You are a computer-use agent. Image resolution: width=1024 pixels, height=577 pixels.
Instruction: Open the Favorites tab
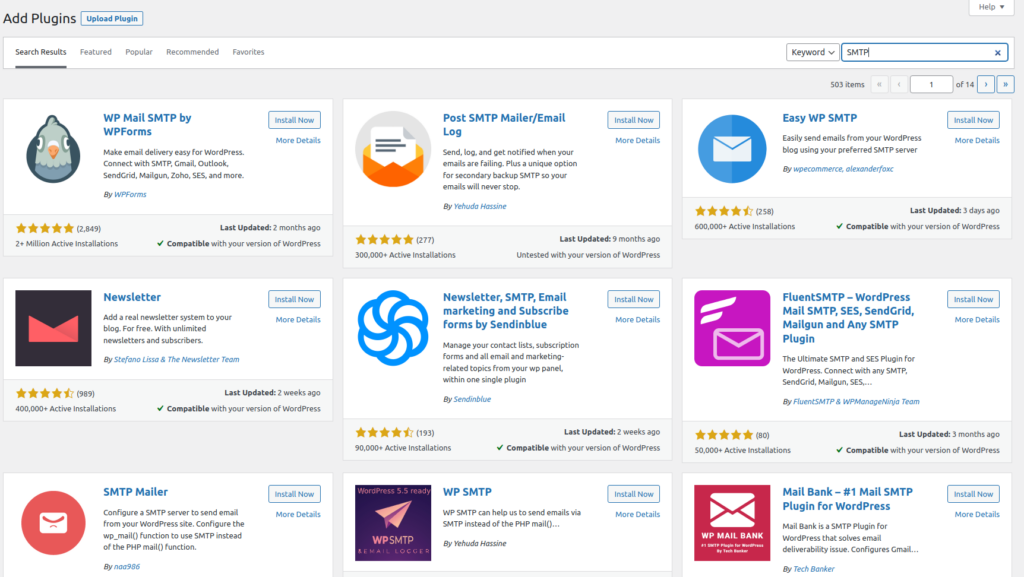(x=248, y=52)
